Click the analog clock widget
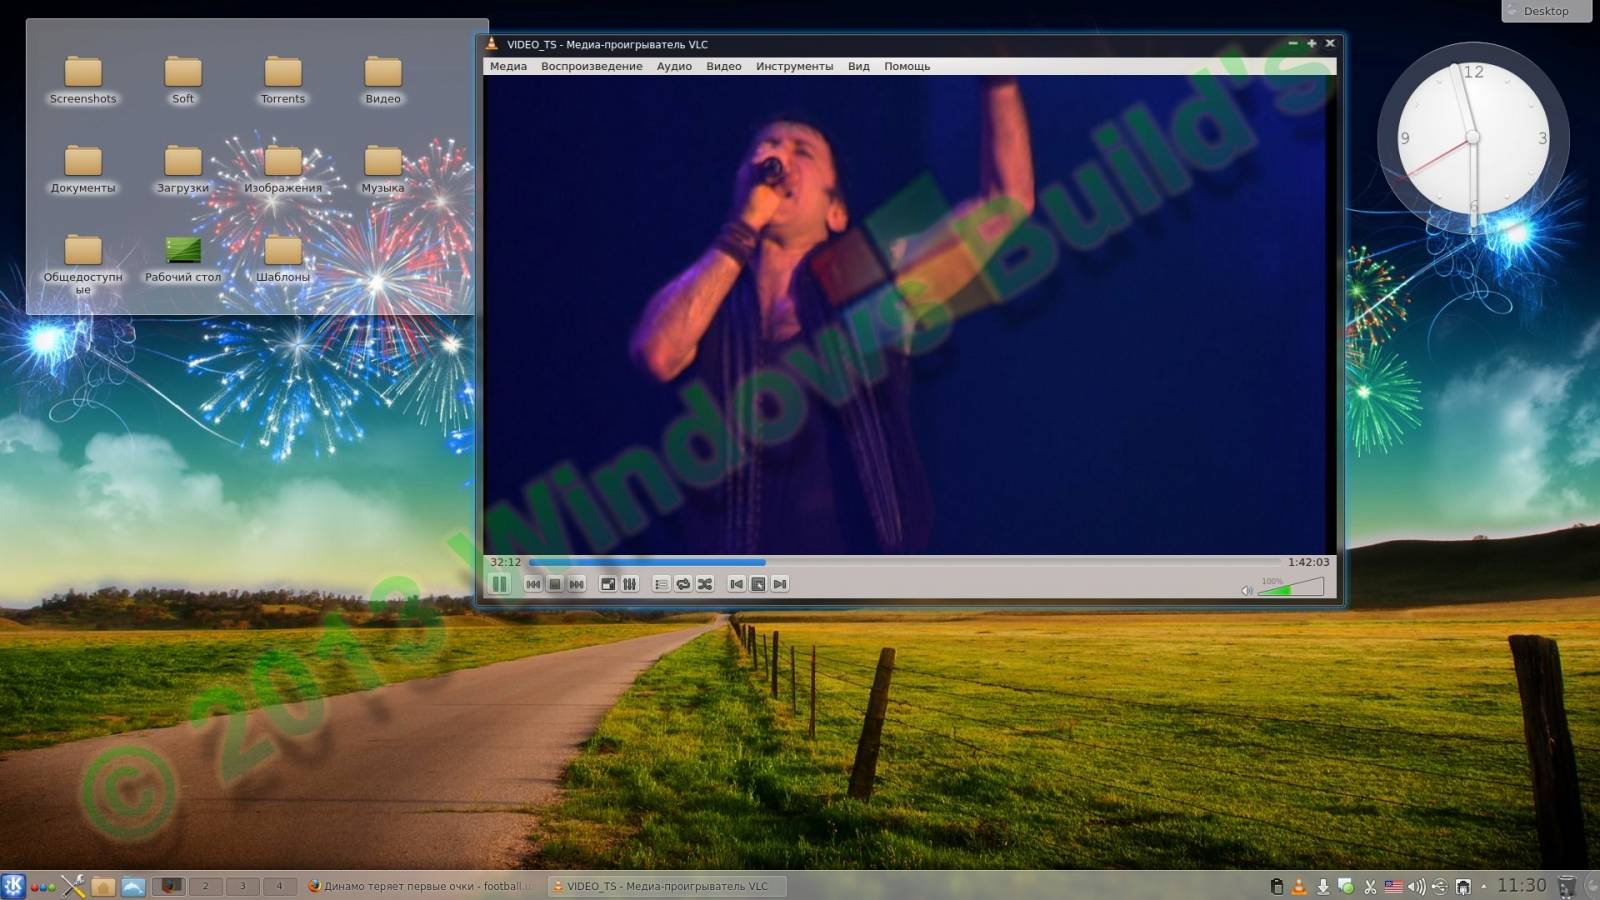This screenshot has height=900, width=1600. coord(1473,137)
